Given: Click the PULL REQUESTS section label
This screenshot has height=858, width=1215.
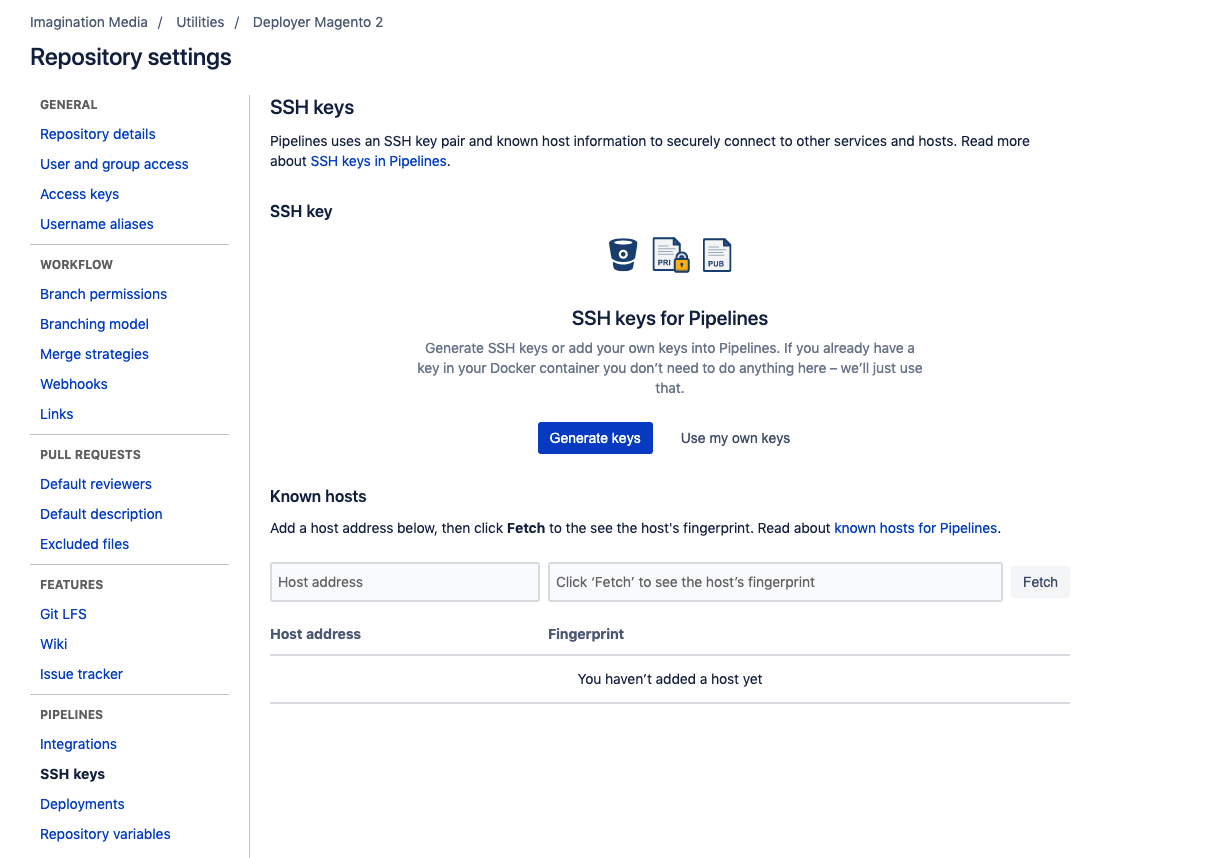Looking at the screenshot, I should pos(90,455).
